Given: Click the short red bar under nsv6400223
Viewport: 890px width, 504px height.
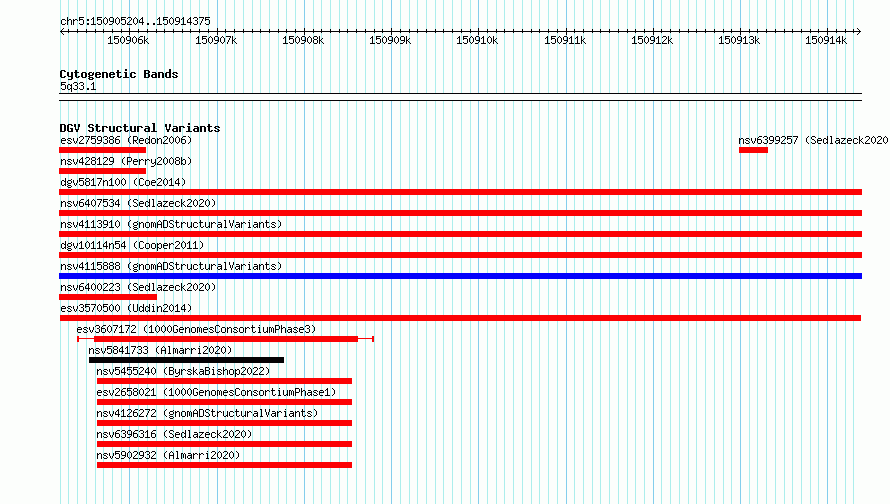Looking at the screenshot, I should [108, 297].
